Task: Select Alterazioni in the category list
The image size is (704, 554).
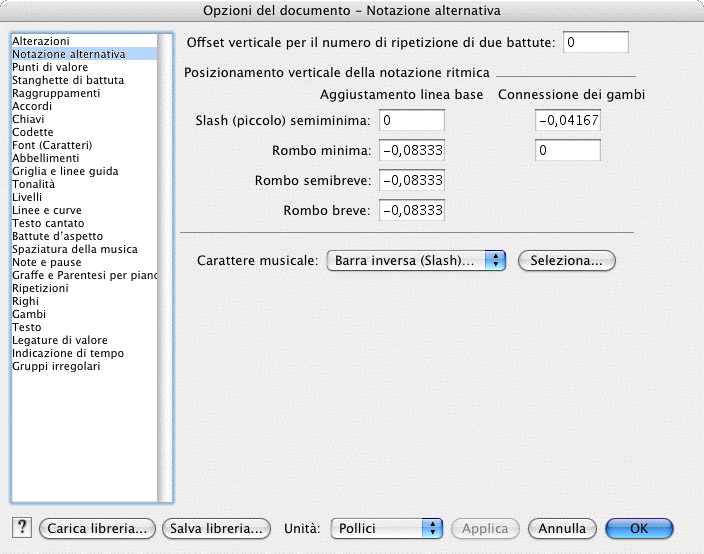Action: tap(41, 41)
